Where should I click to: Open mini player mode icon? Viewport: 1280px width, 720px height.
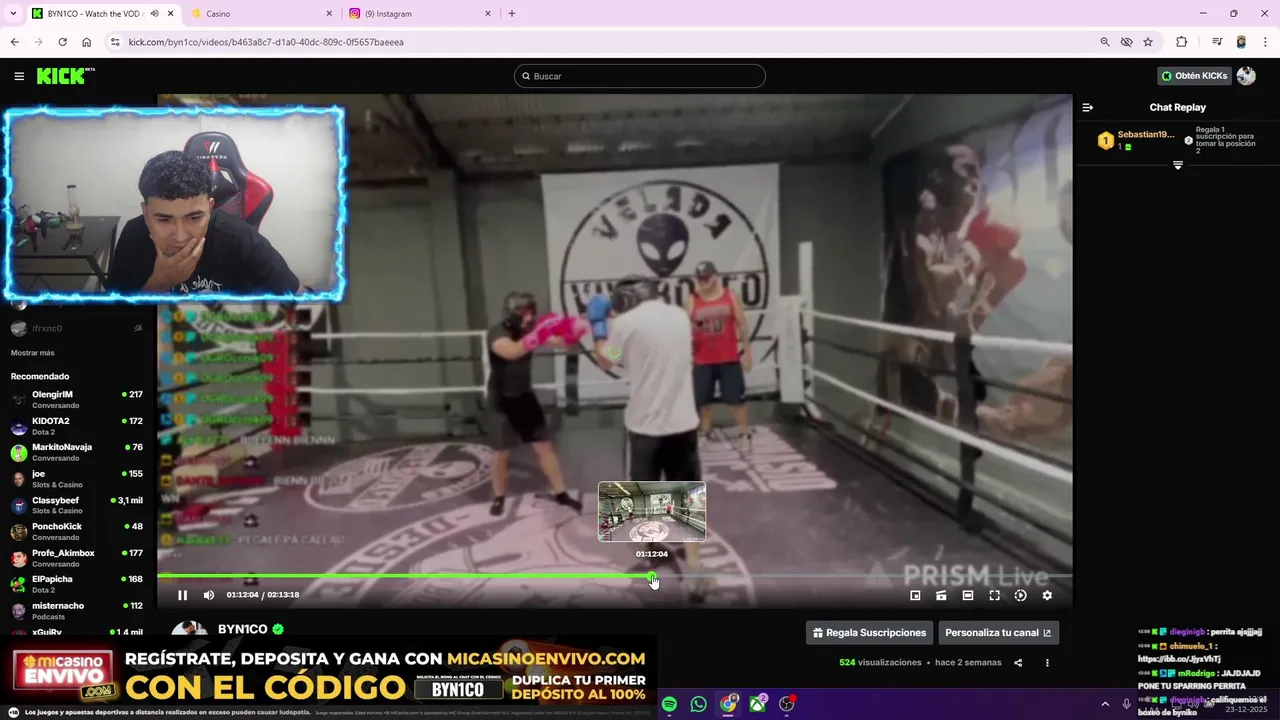tap(915, 595)
